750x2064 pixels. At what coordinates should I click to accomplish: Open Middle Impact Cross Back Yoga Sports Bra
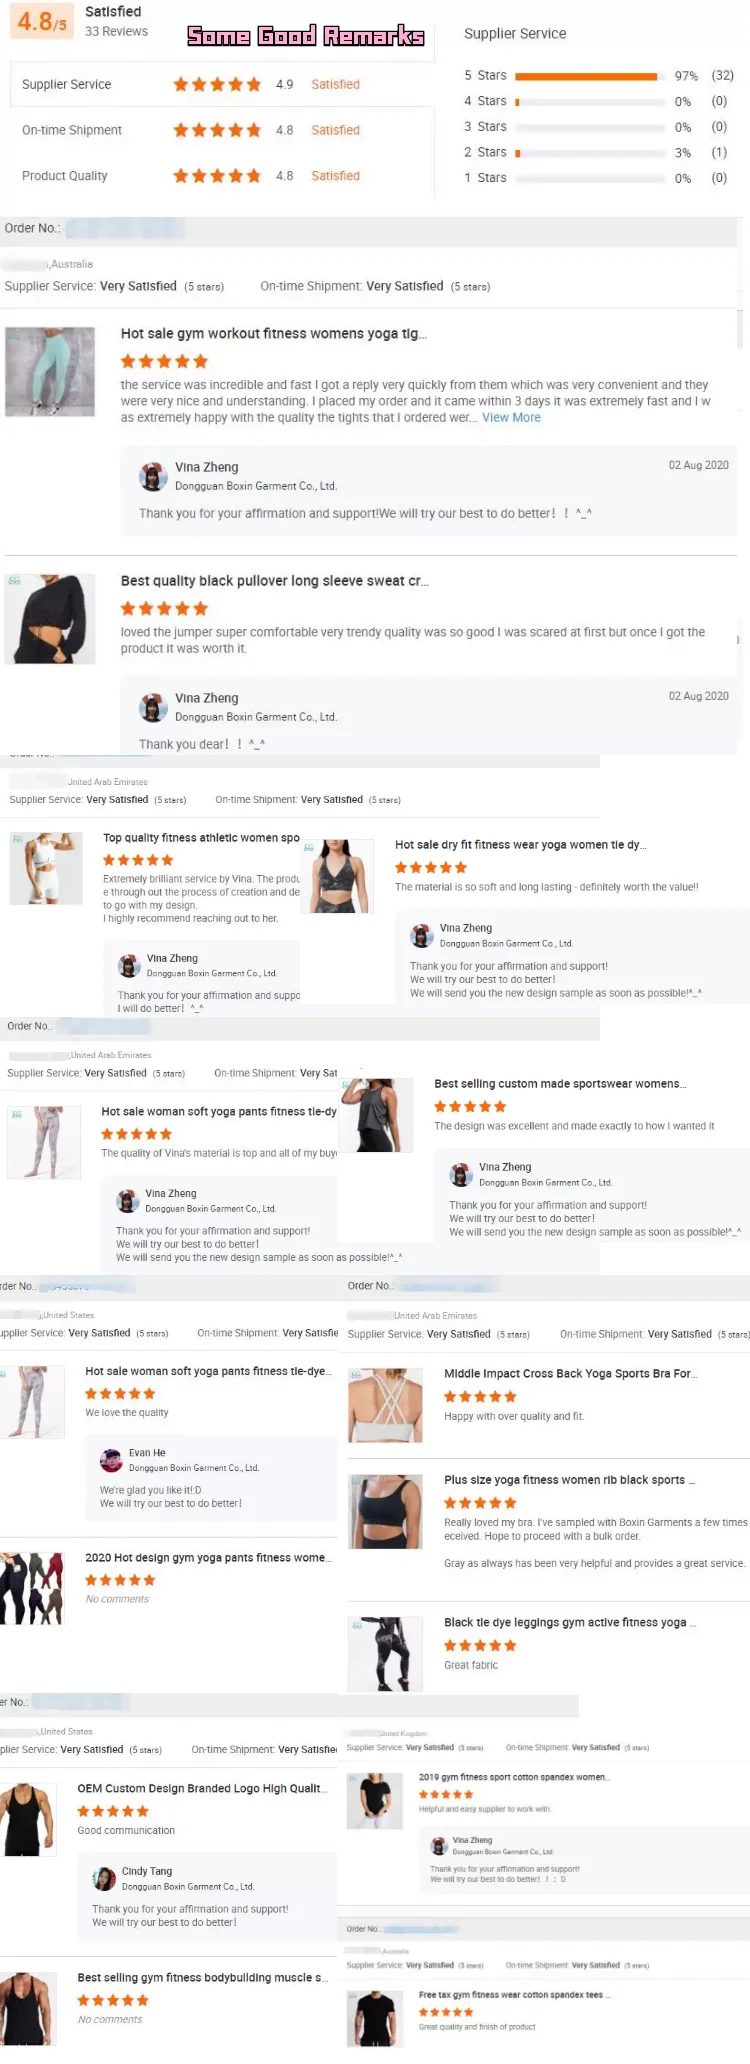pyautogui.click(x=570, y=1374)
